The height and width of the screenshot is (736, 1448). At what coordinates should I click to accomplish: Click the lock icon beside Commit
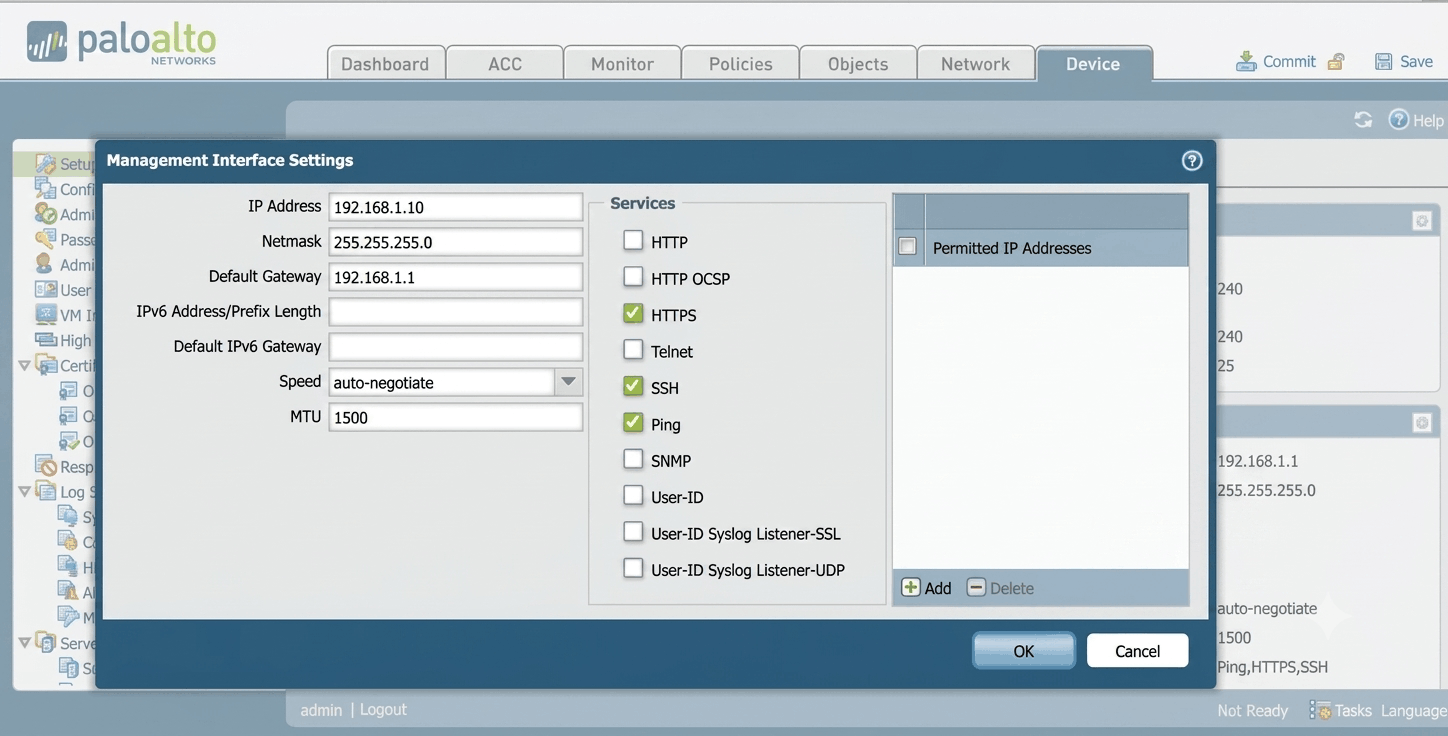point(1335,62)
